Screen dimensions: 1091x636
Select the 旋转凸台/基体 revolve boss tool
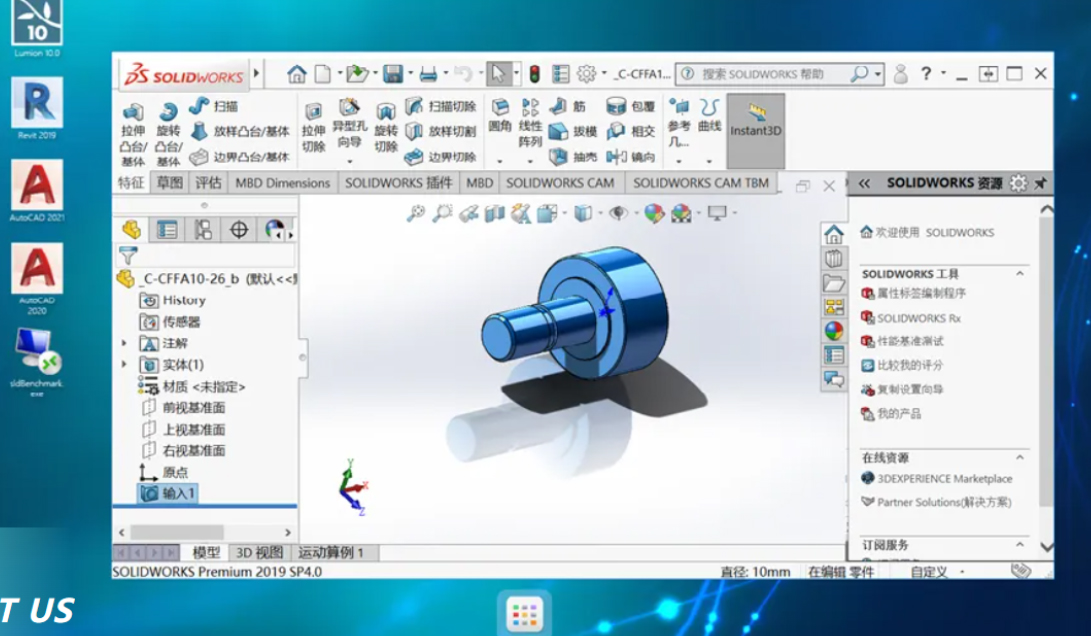tap(168, 134)
